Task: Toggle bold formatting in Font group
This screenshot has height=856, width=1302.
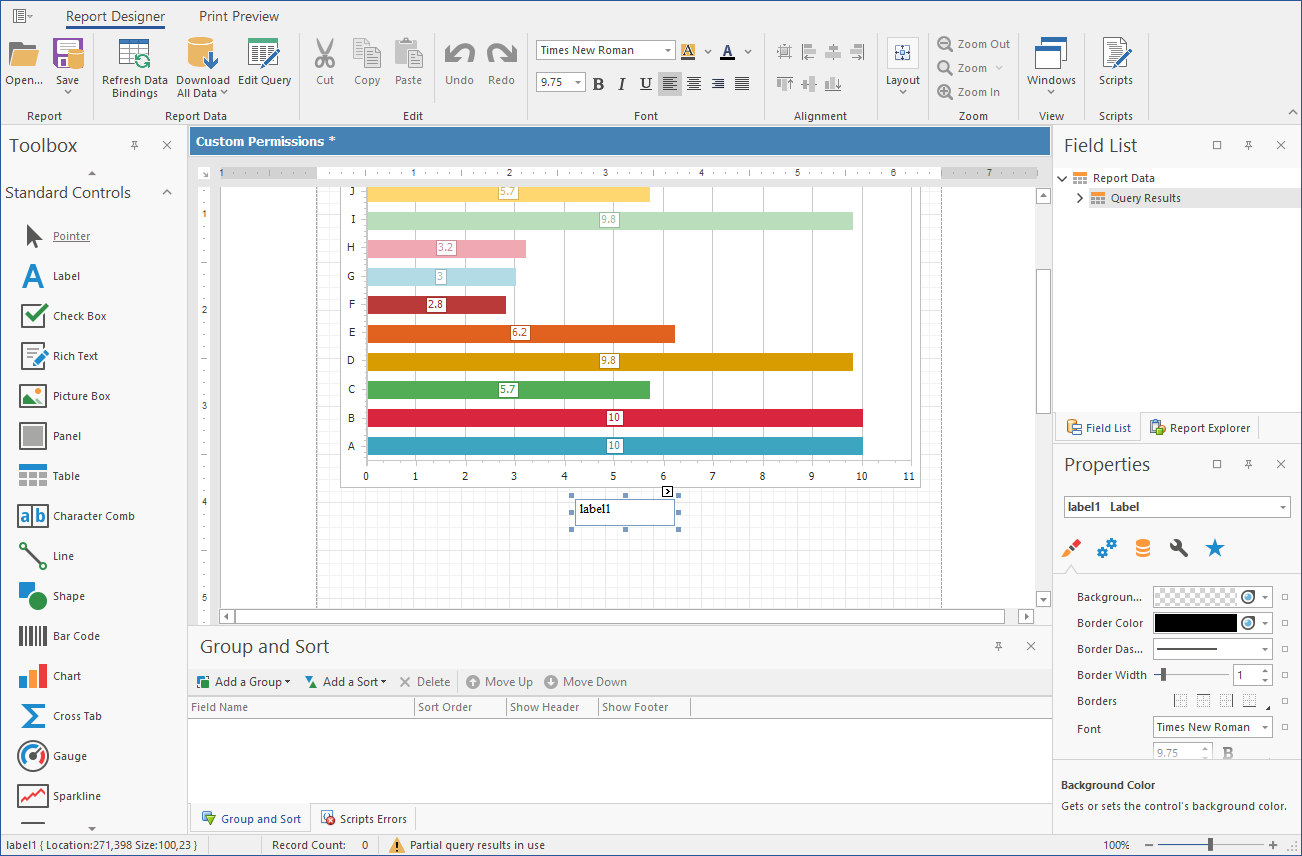Action: (x=598, y=84)
